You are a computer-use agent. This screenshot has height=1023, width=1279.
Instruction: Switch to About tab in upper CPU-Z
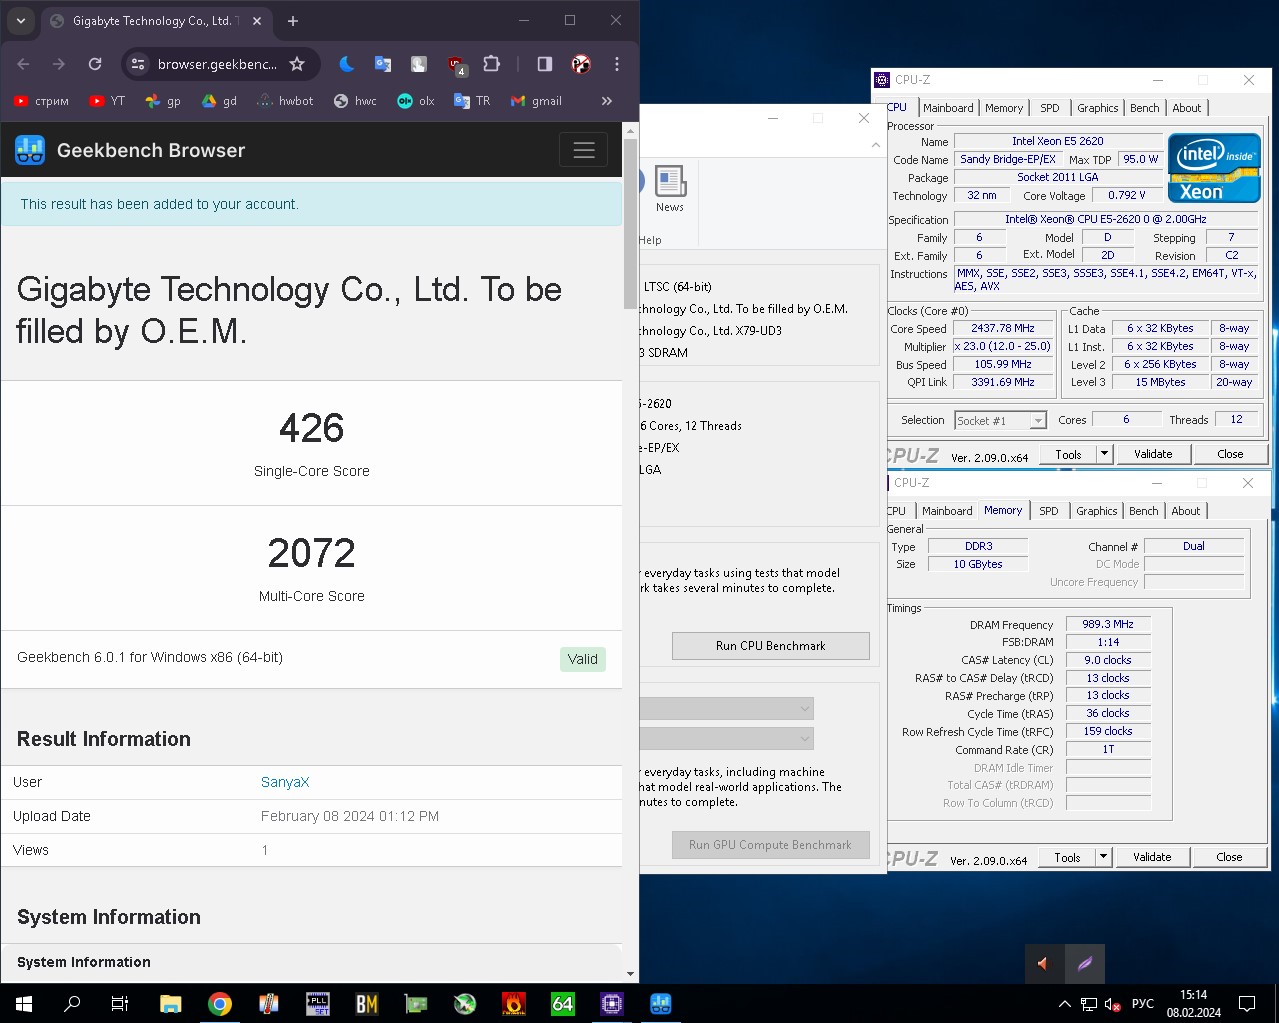[1187, 108]
